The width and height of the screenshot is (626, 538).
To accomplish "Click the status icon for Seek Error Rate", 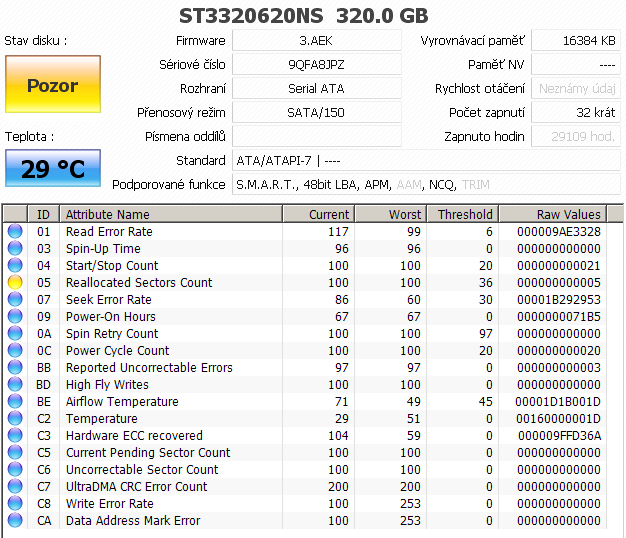I will tap(15, 299).
